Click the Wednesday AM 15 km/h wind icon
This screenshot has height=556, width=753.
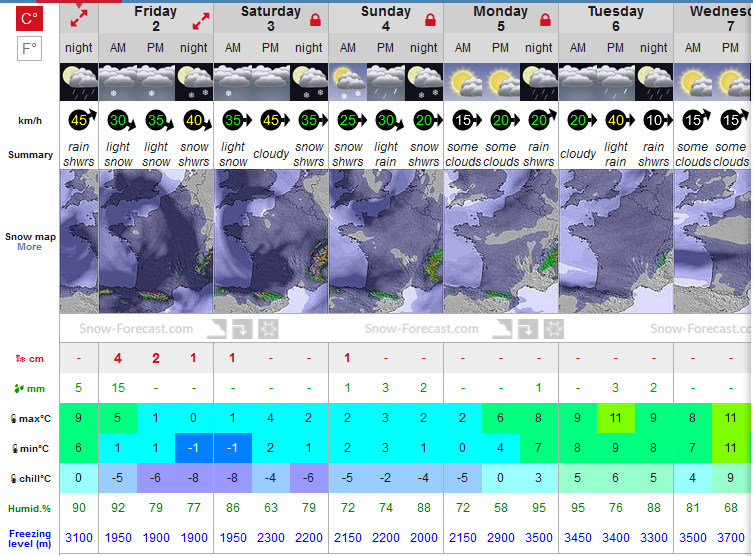pos(695,120)
